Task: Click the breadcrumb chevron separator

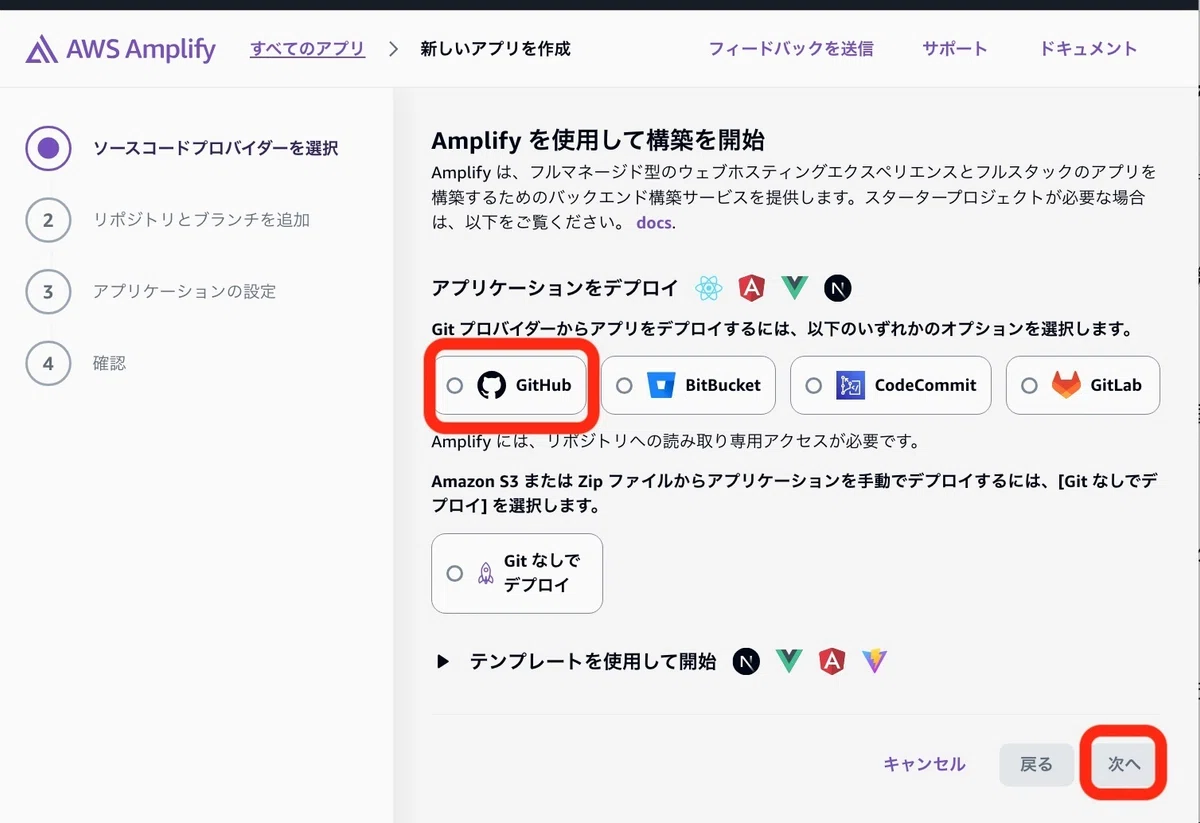Action: [x=393, y=48]
